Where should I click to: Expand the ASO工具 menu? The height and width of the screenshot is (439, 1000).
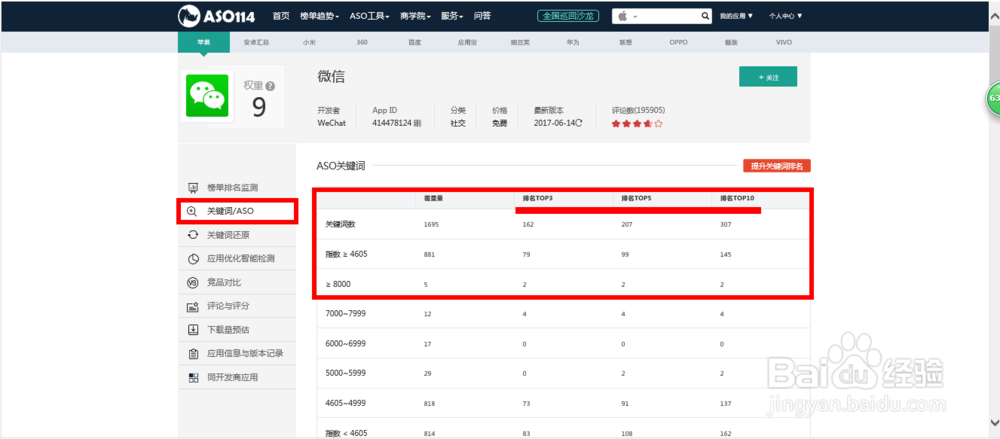click(x=370, y=16)
